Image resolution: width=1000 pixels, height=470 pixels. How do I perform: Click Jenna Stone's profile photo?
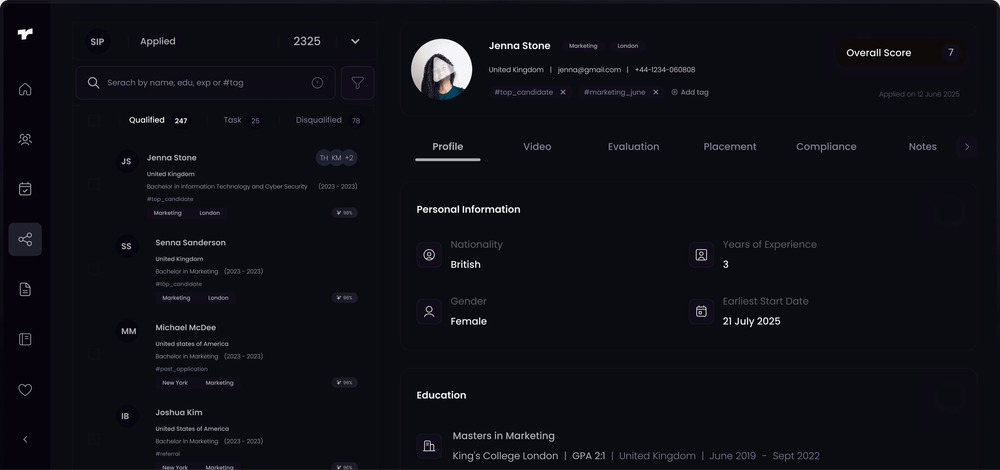pos(441,69)
